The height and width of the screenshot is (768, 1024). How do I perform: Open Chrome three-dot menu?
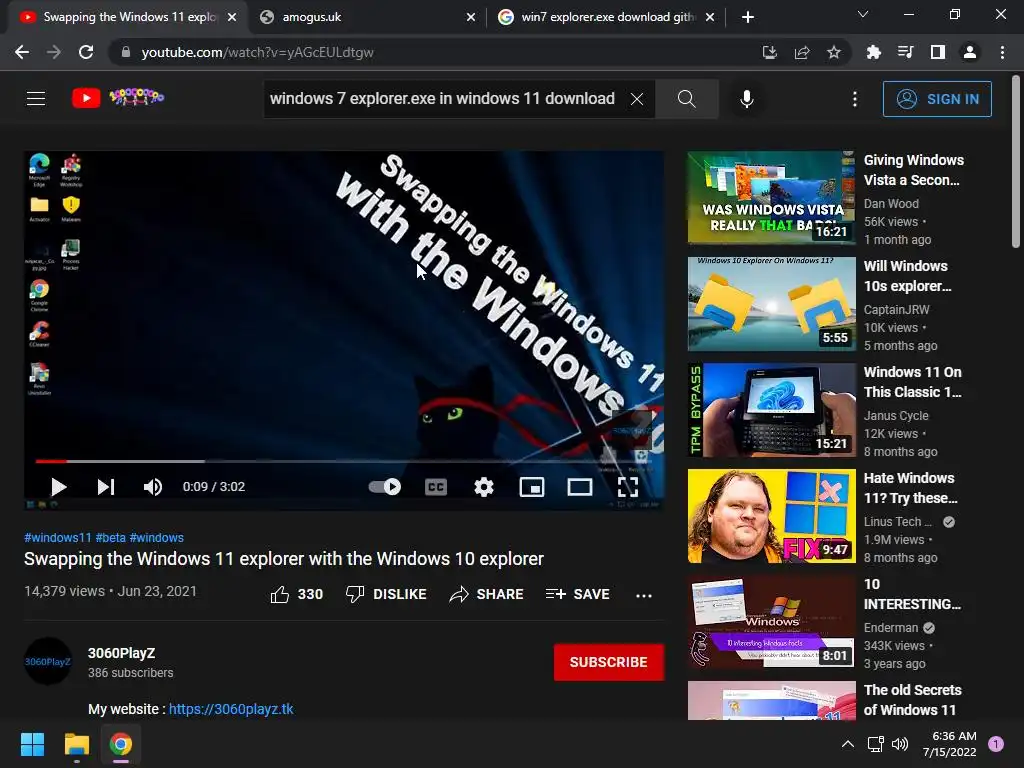point(1002,52)
